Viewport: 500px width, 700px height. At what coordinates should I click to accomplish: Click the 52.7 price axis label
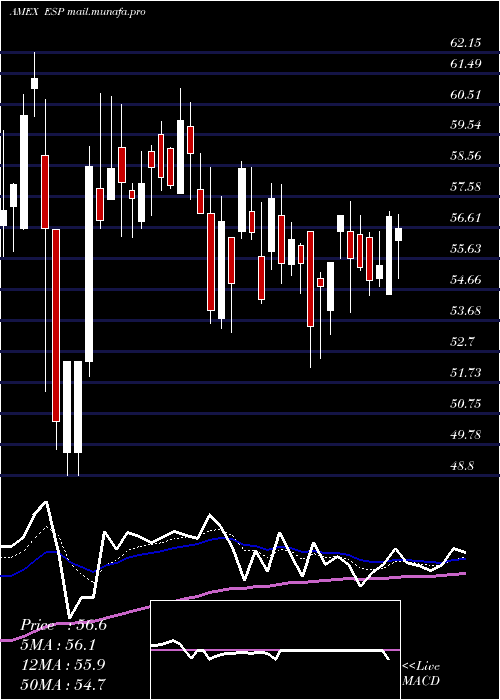click(x=462, y=342)
